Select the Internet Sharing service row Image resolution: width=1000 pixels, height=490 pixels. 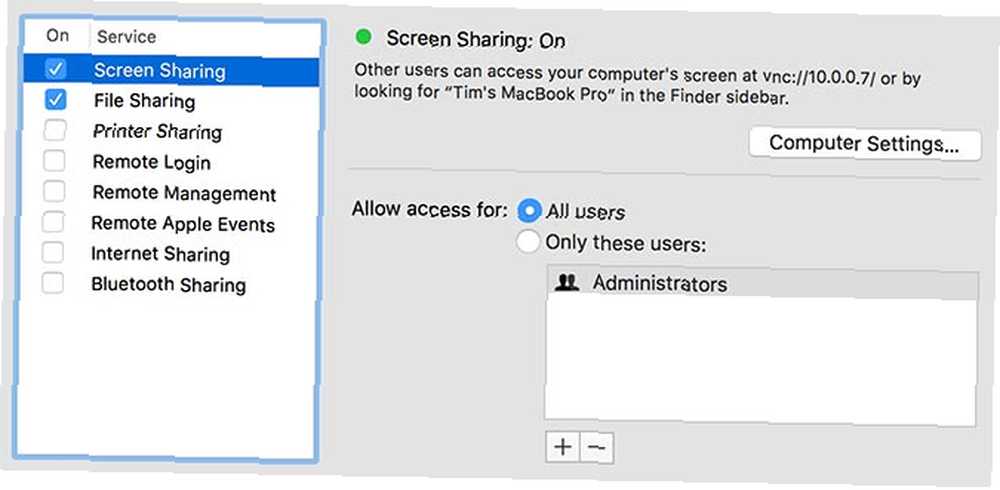point(171,253)
